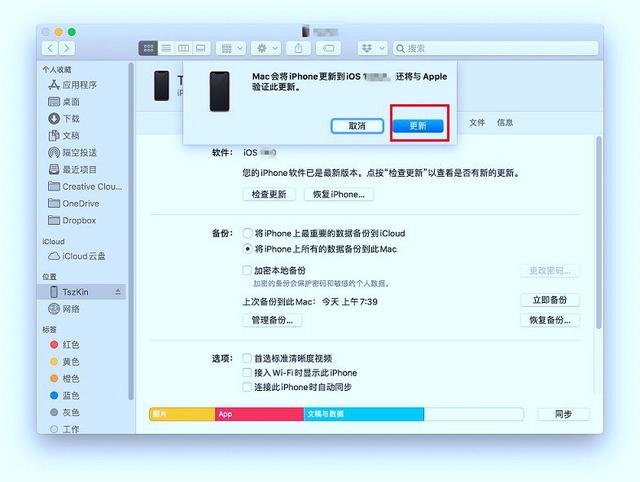Open iCloud 云盘 in the sidebar
This screenshot has width=640, height=482.
[x=77, y=256]
